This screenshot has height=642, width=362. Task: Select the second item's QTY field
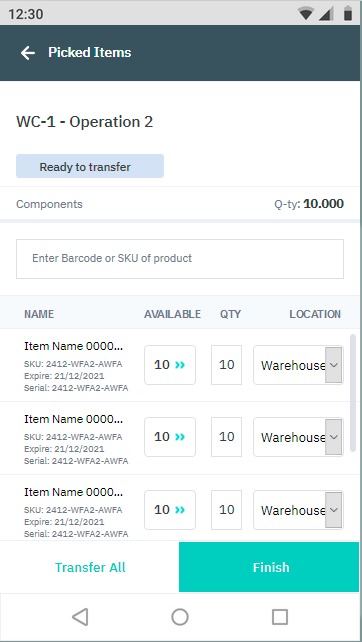(226, 437)
